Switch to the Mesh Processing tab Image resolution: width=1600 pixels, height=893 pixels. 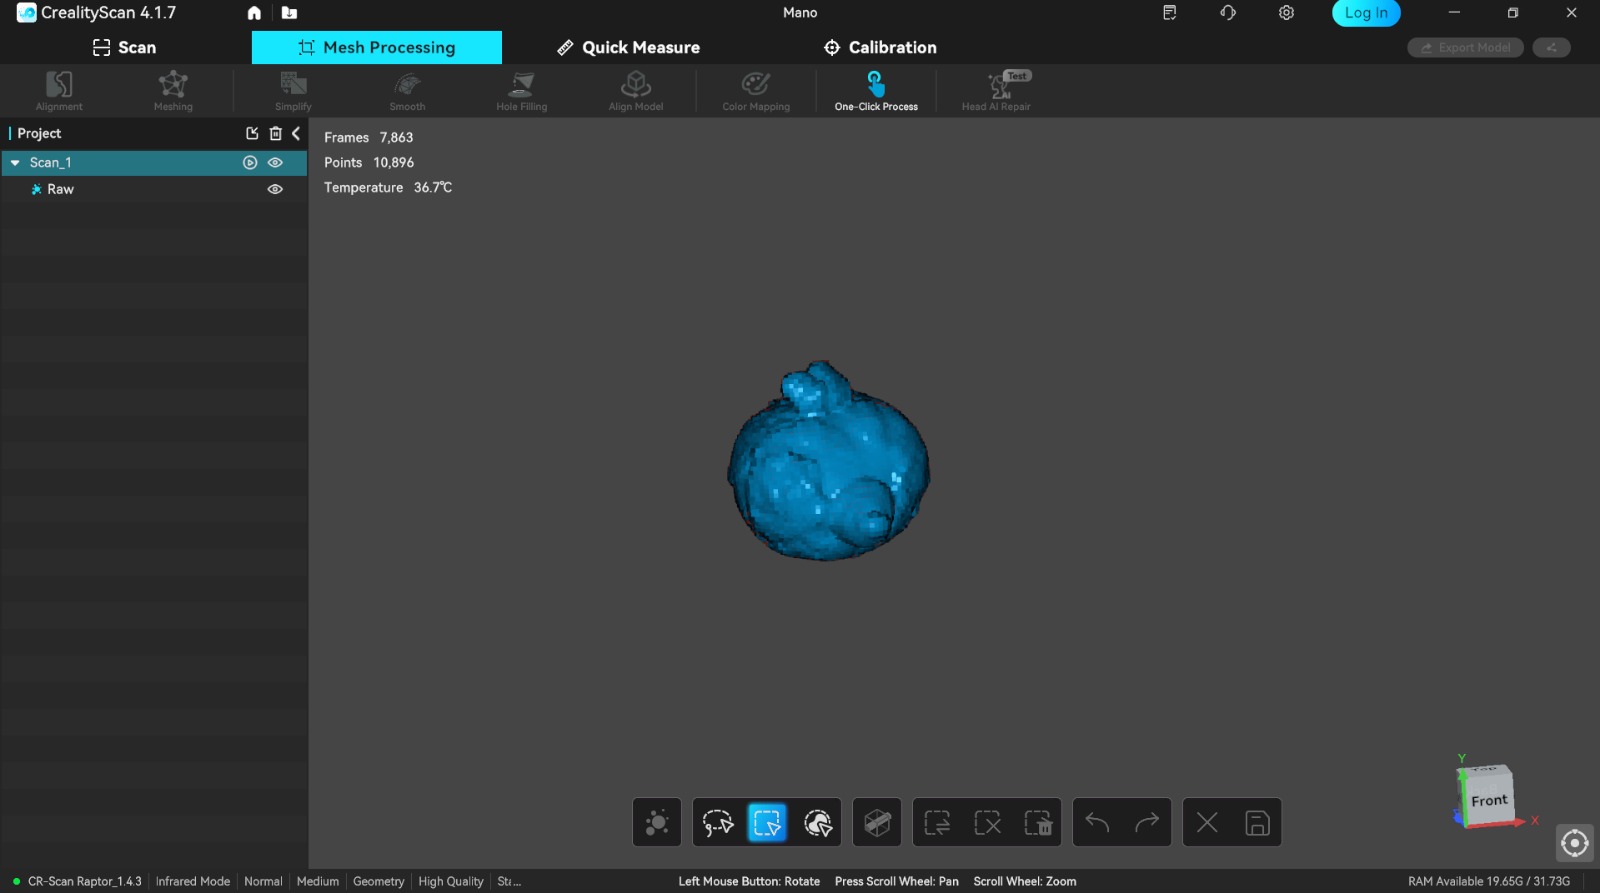point(377,47)
